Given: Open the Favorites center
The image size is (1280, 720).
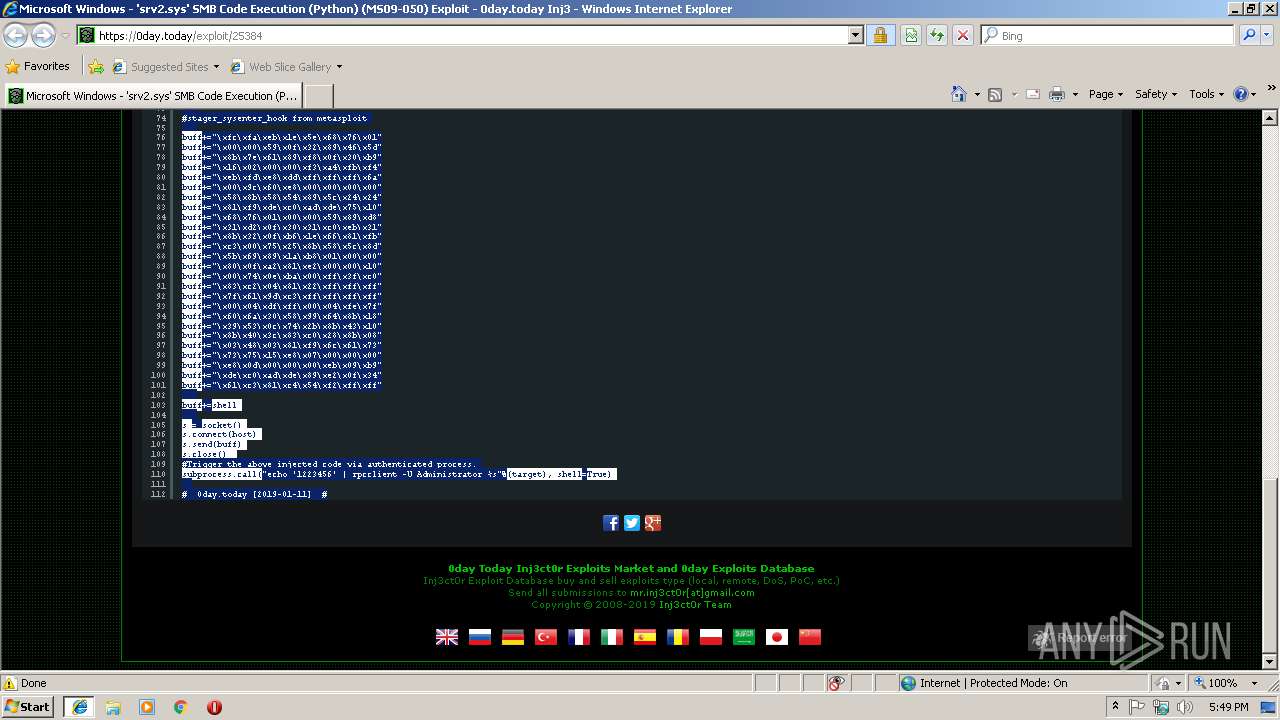Looking at the screenshot, I should tap(38, 66).
